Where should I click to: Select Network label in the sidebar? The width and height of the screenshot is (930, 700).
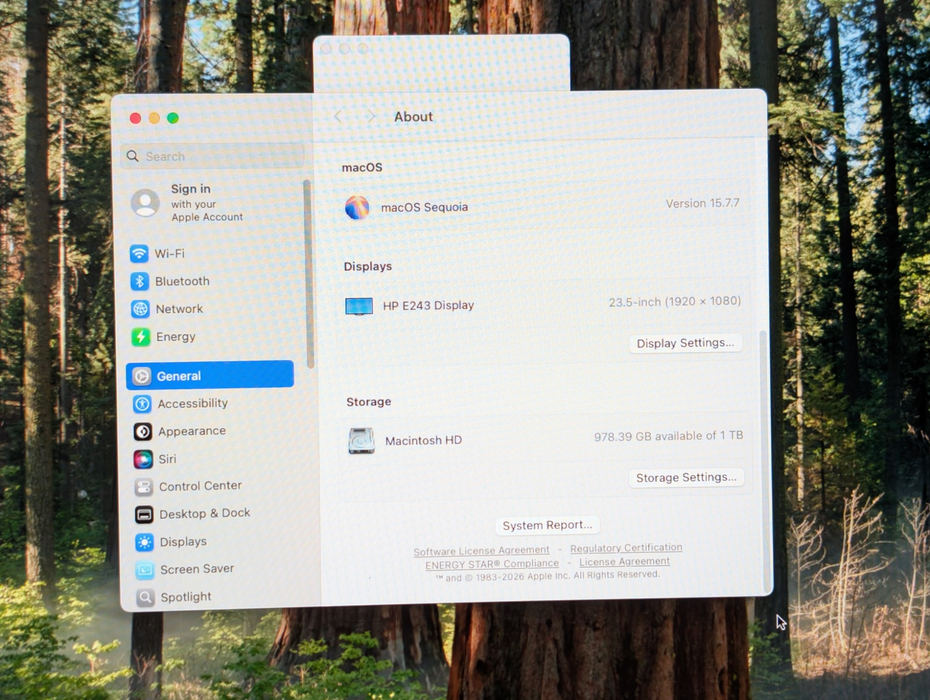pyautogui.click(x=179, y=308)
